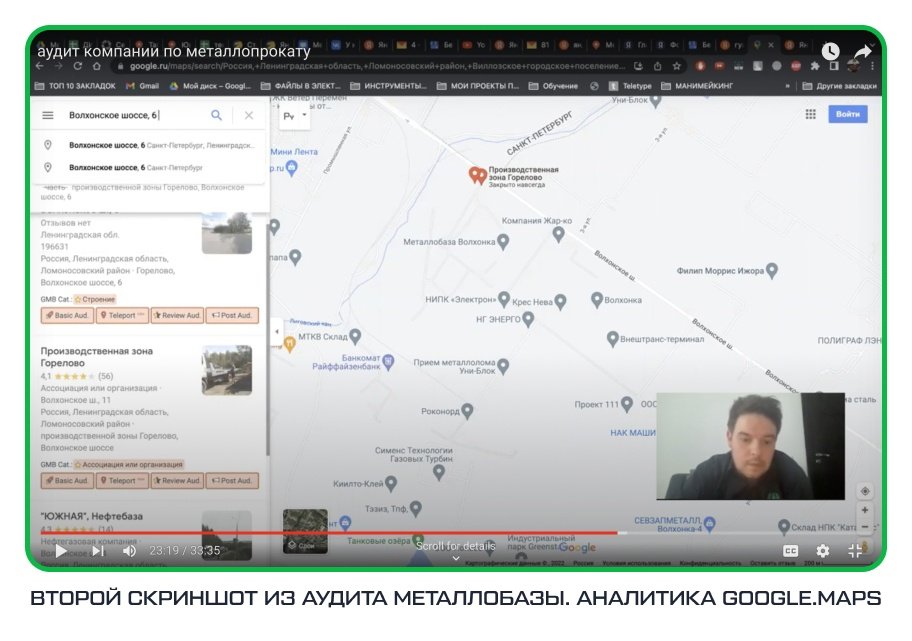This screenshot has height=641, width=912.
Task: Click the Банкомат Райффайзенбанк pin
Action: [388, 362]
